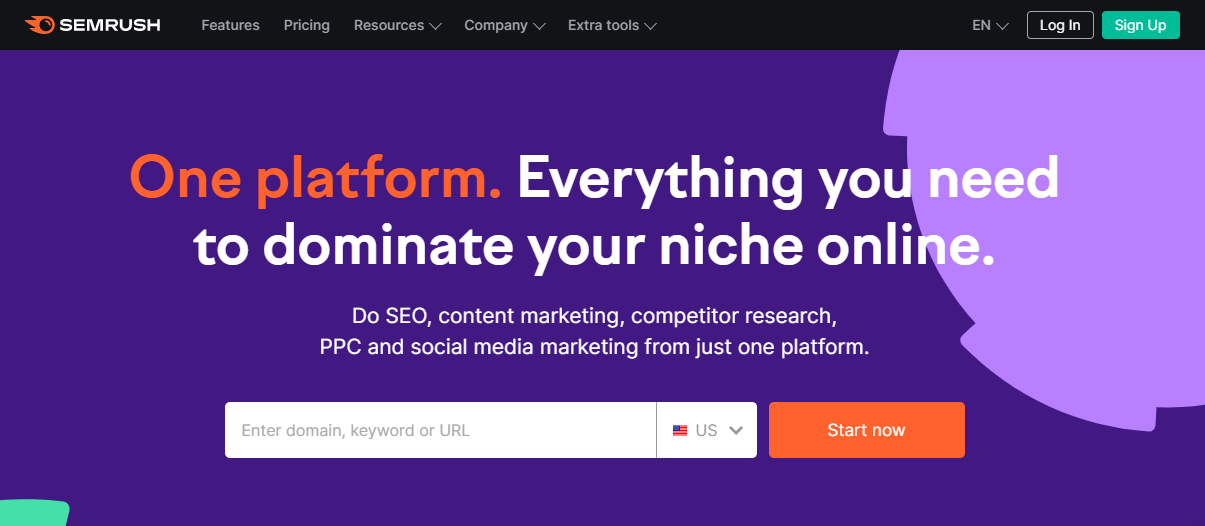Click the Log In button
Screen dimensions: 1205x526
tap(1060, 25)
